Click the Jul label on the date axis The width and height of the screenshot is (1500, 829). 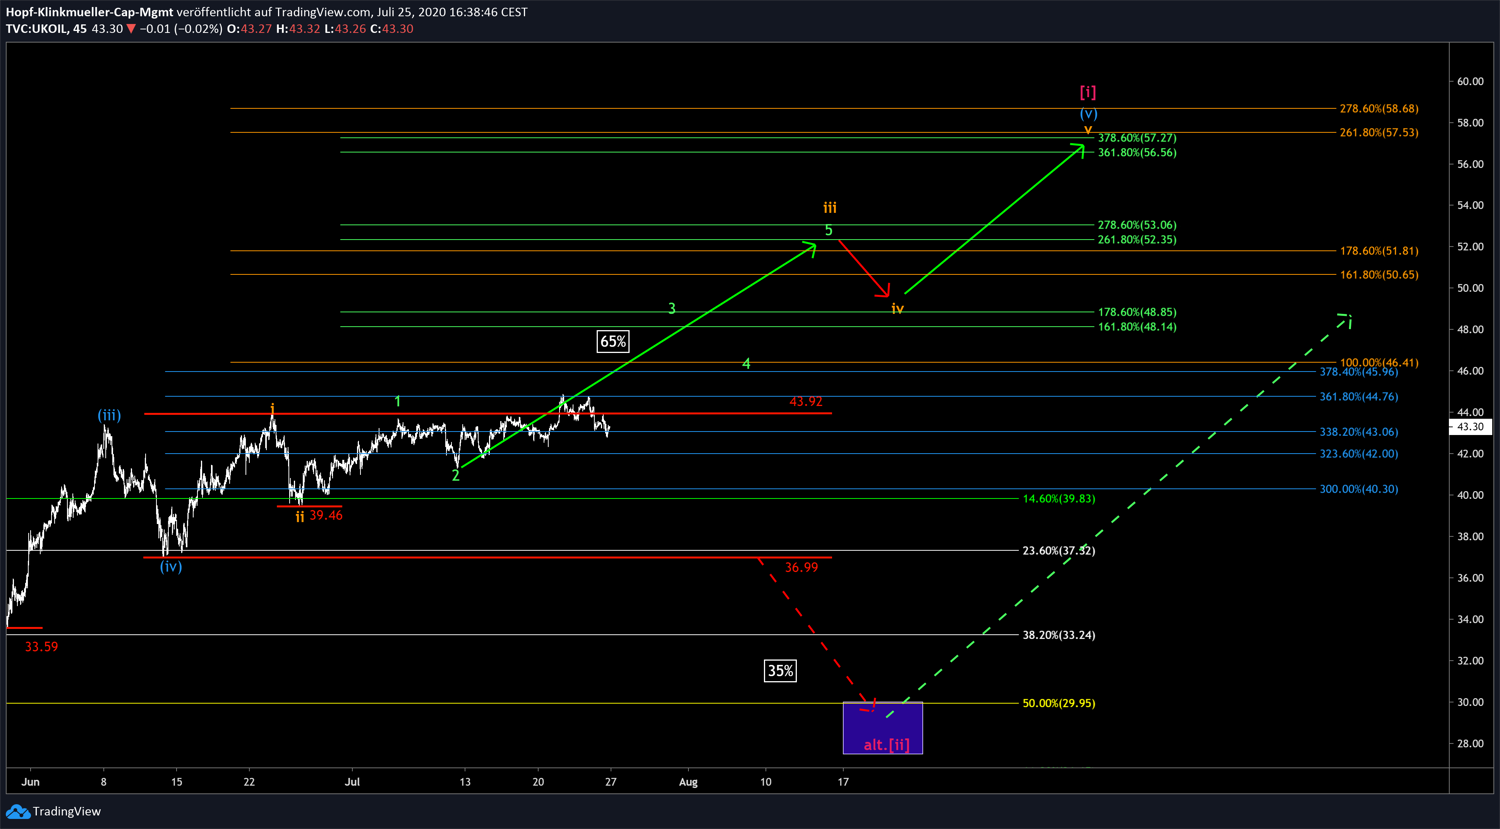point(352,782)
